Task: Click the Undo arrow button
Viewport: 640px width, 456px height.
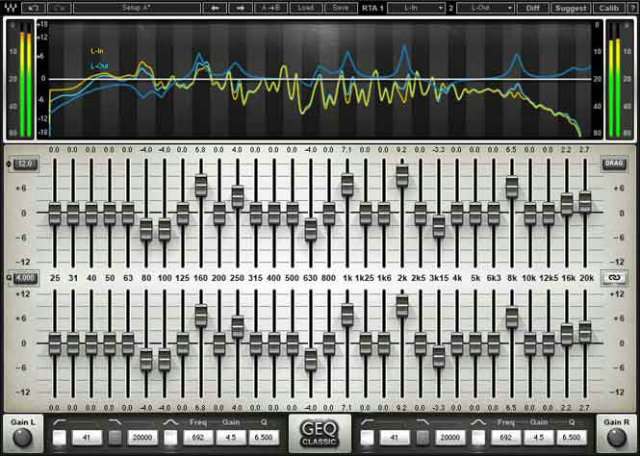Action: pyautogui.click(x=33, y=8)
